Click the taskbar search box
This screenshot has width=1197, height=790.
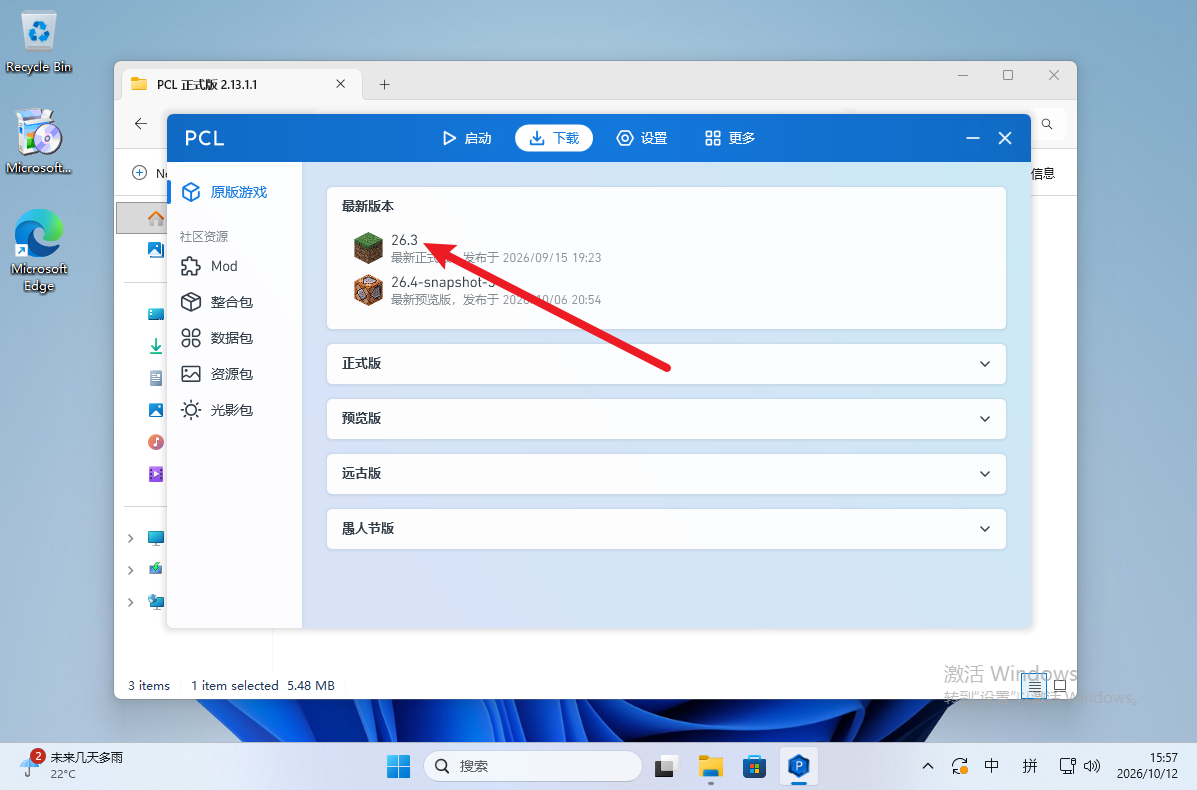point(533,766)
